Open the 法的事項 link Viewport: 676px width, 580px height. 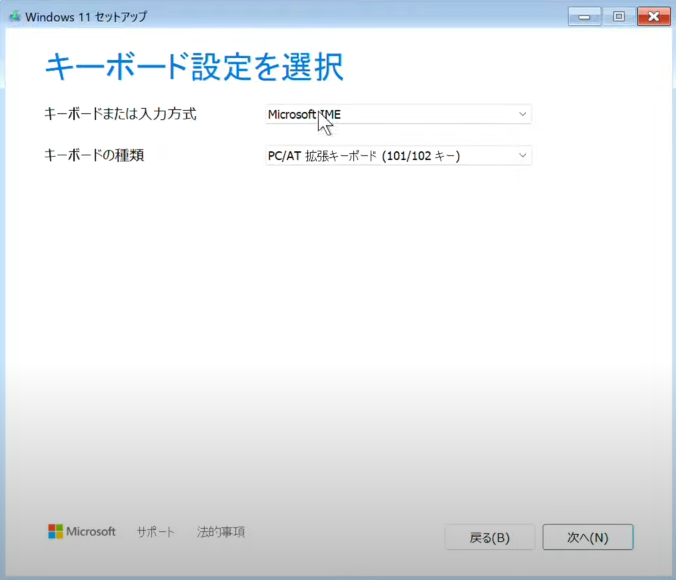tap(221, 532)
